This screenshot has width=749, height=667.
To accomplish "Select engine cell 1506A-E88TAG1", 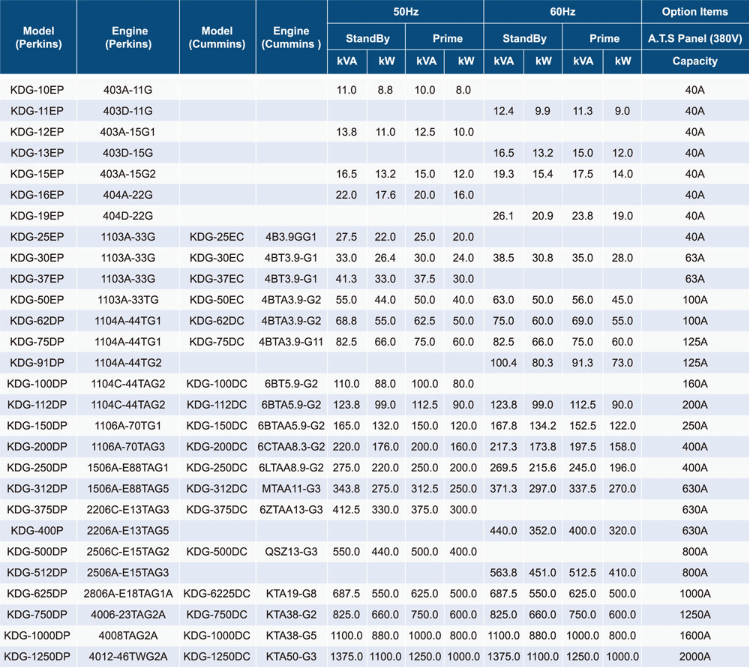I will 128,468.
